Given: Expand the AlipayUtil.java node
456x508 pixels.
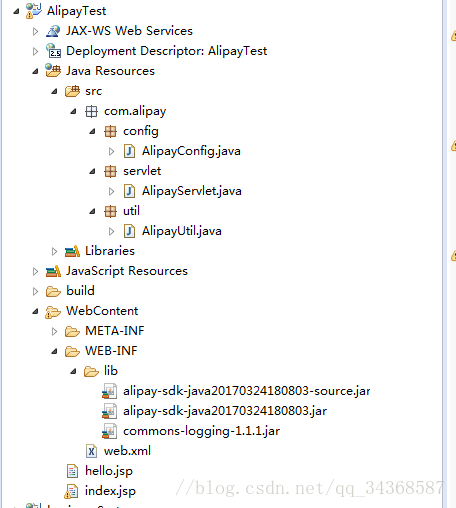Looking at the screenshot, I should pyautogui.click(x=111, y=231).
